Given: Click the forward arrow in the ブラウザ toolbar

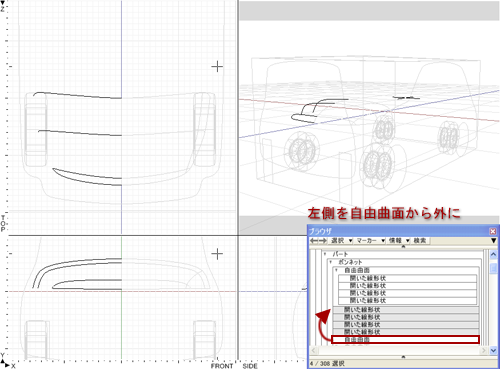Looking at the screenshot, I should [x=323, y=240].
